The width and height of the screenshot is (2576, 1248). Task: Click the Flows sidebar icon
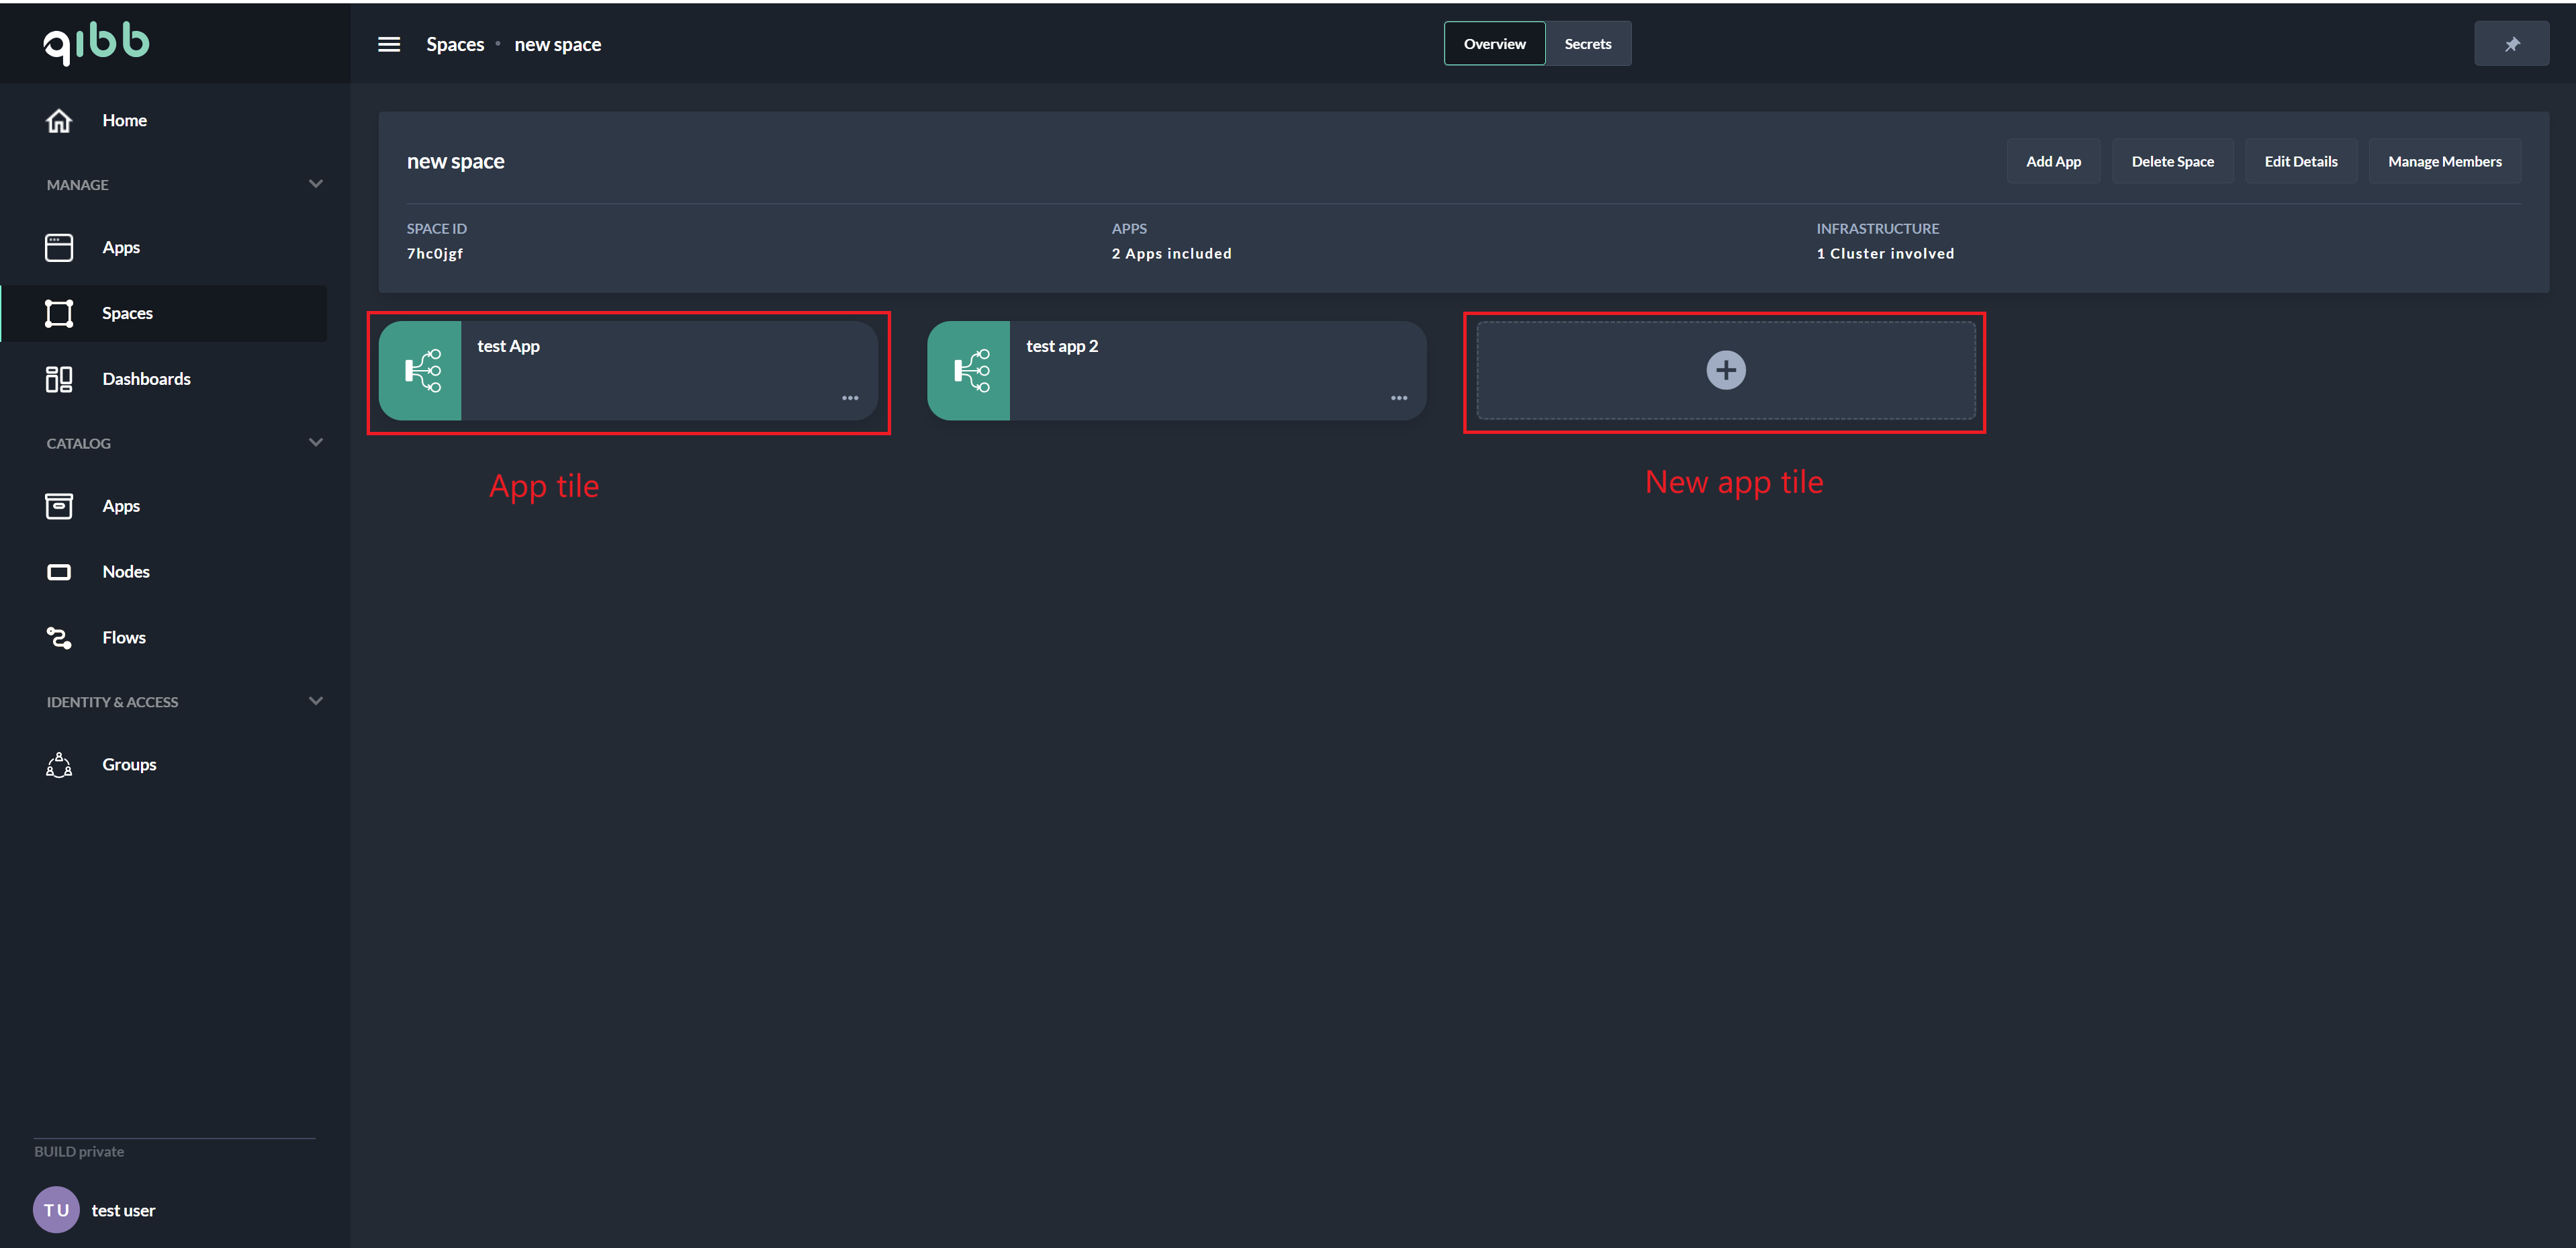[x=59, y=638]
